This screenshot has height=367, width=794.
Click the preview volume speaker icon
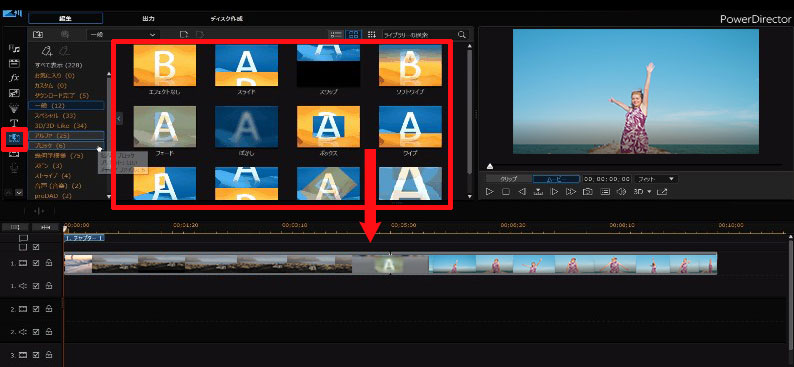point(620,192)
